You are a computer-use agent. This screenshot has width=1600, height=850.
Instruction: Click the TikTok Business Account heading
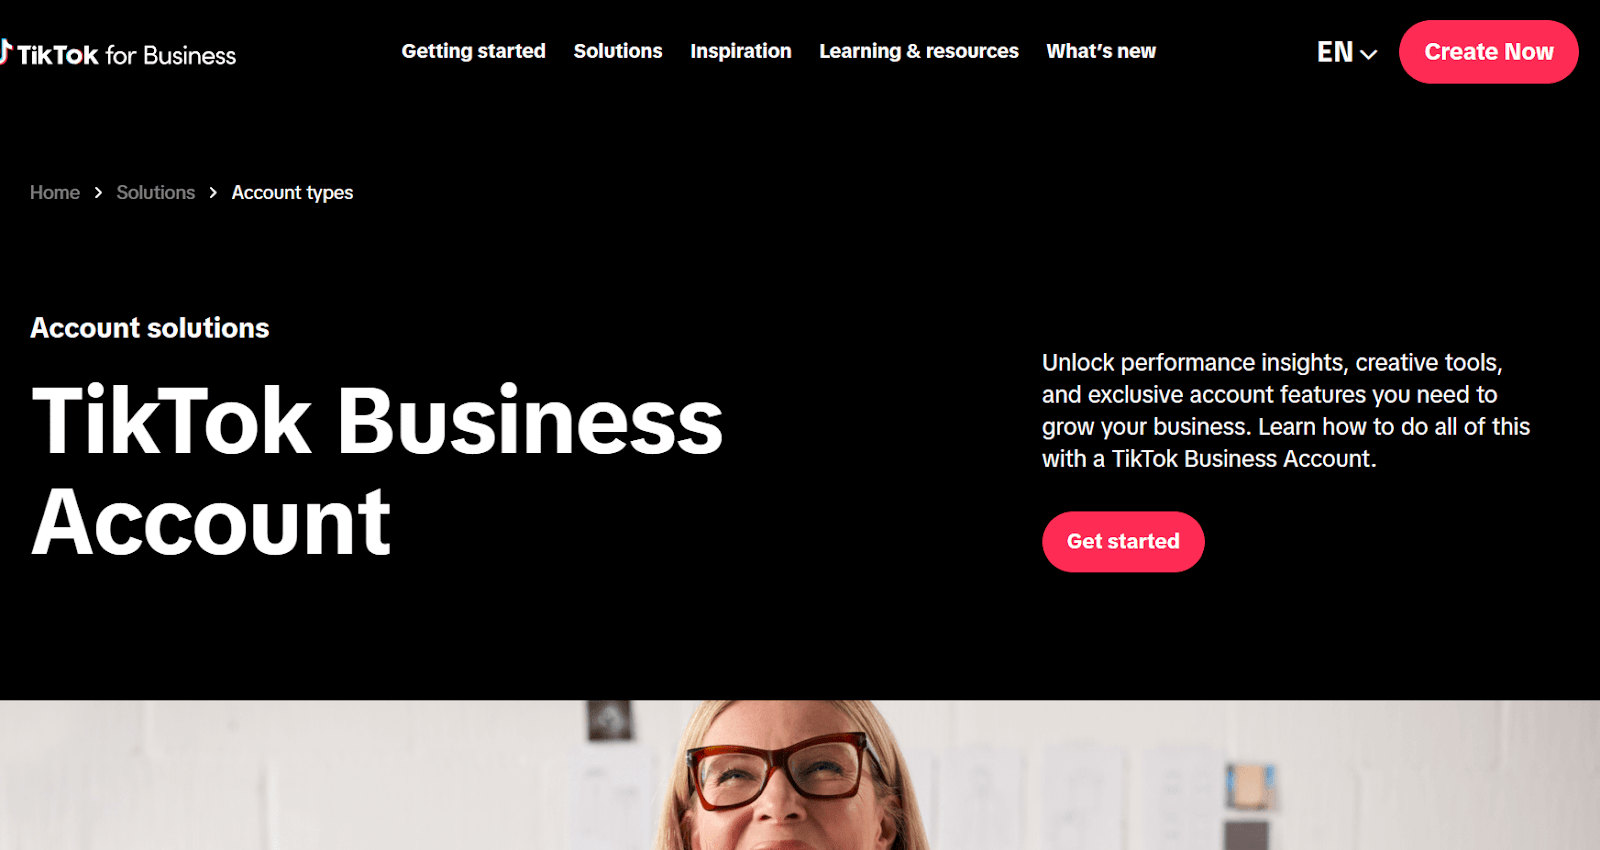(377, 470)
